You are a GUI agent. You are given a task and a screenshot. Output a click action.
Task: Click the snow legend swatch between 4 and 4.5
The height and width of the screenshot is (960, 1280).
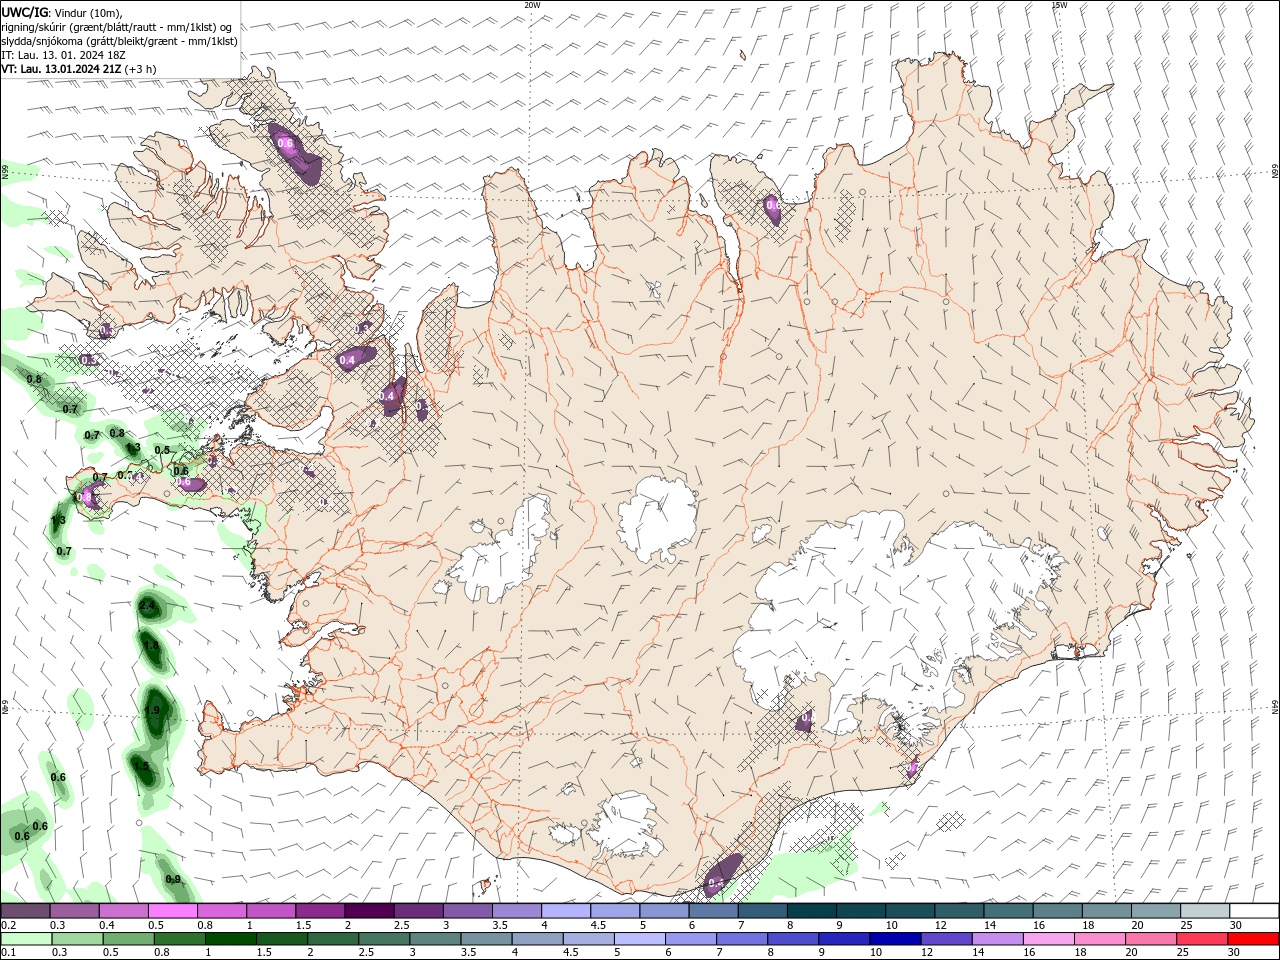[x=564, y=911]
